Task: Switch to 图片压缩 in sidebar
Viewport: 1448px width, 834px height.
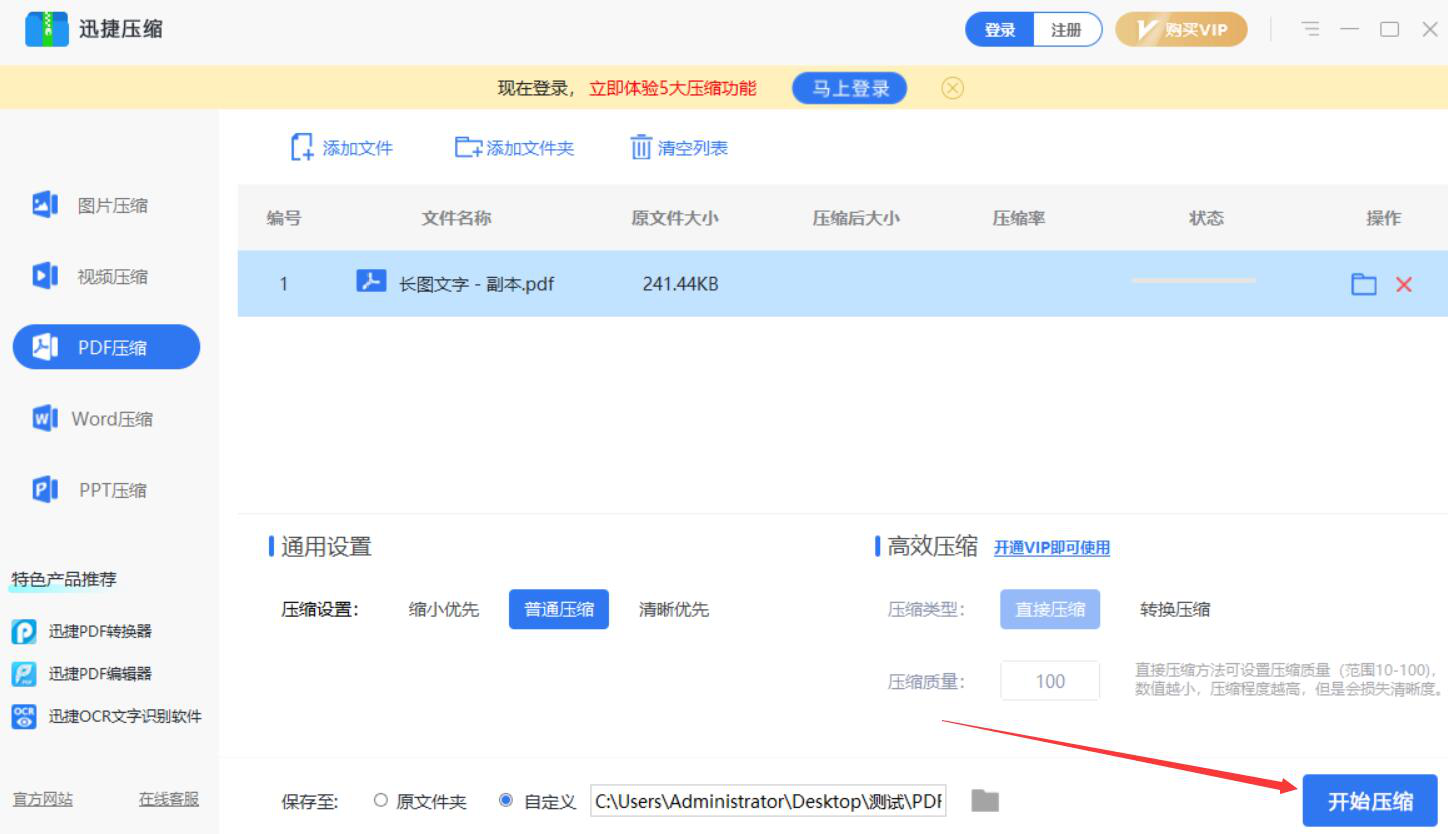Action: click(112, 206)
